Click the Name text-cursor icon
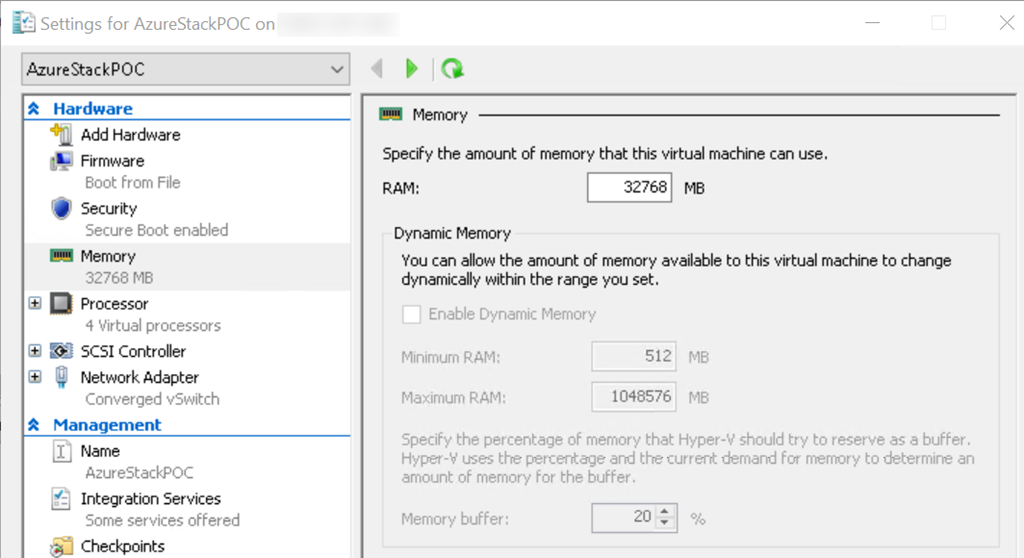1024x558 pixels. tap(61, 451)
